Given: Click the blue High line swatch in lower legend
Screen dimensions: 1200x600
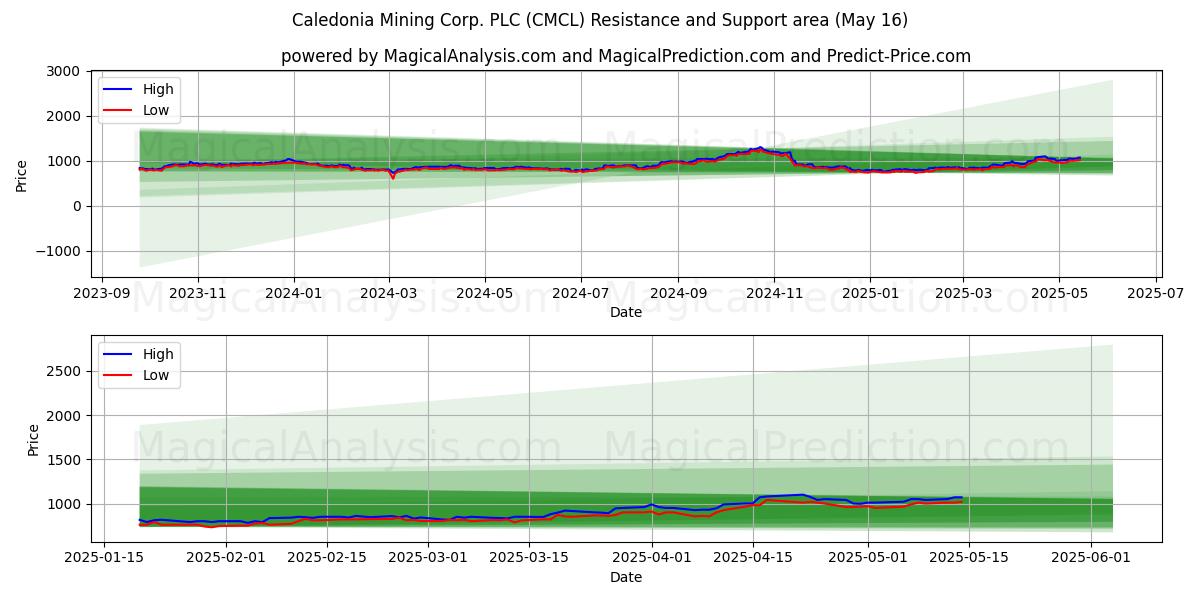Looking at the screenshot, I should coord(118,355).
